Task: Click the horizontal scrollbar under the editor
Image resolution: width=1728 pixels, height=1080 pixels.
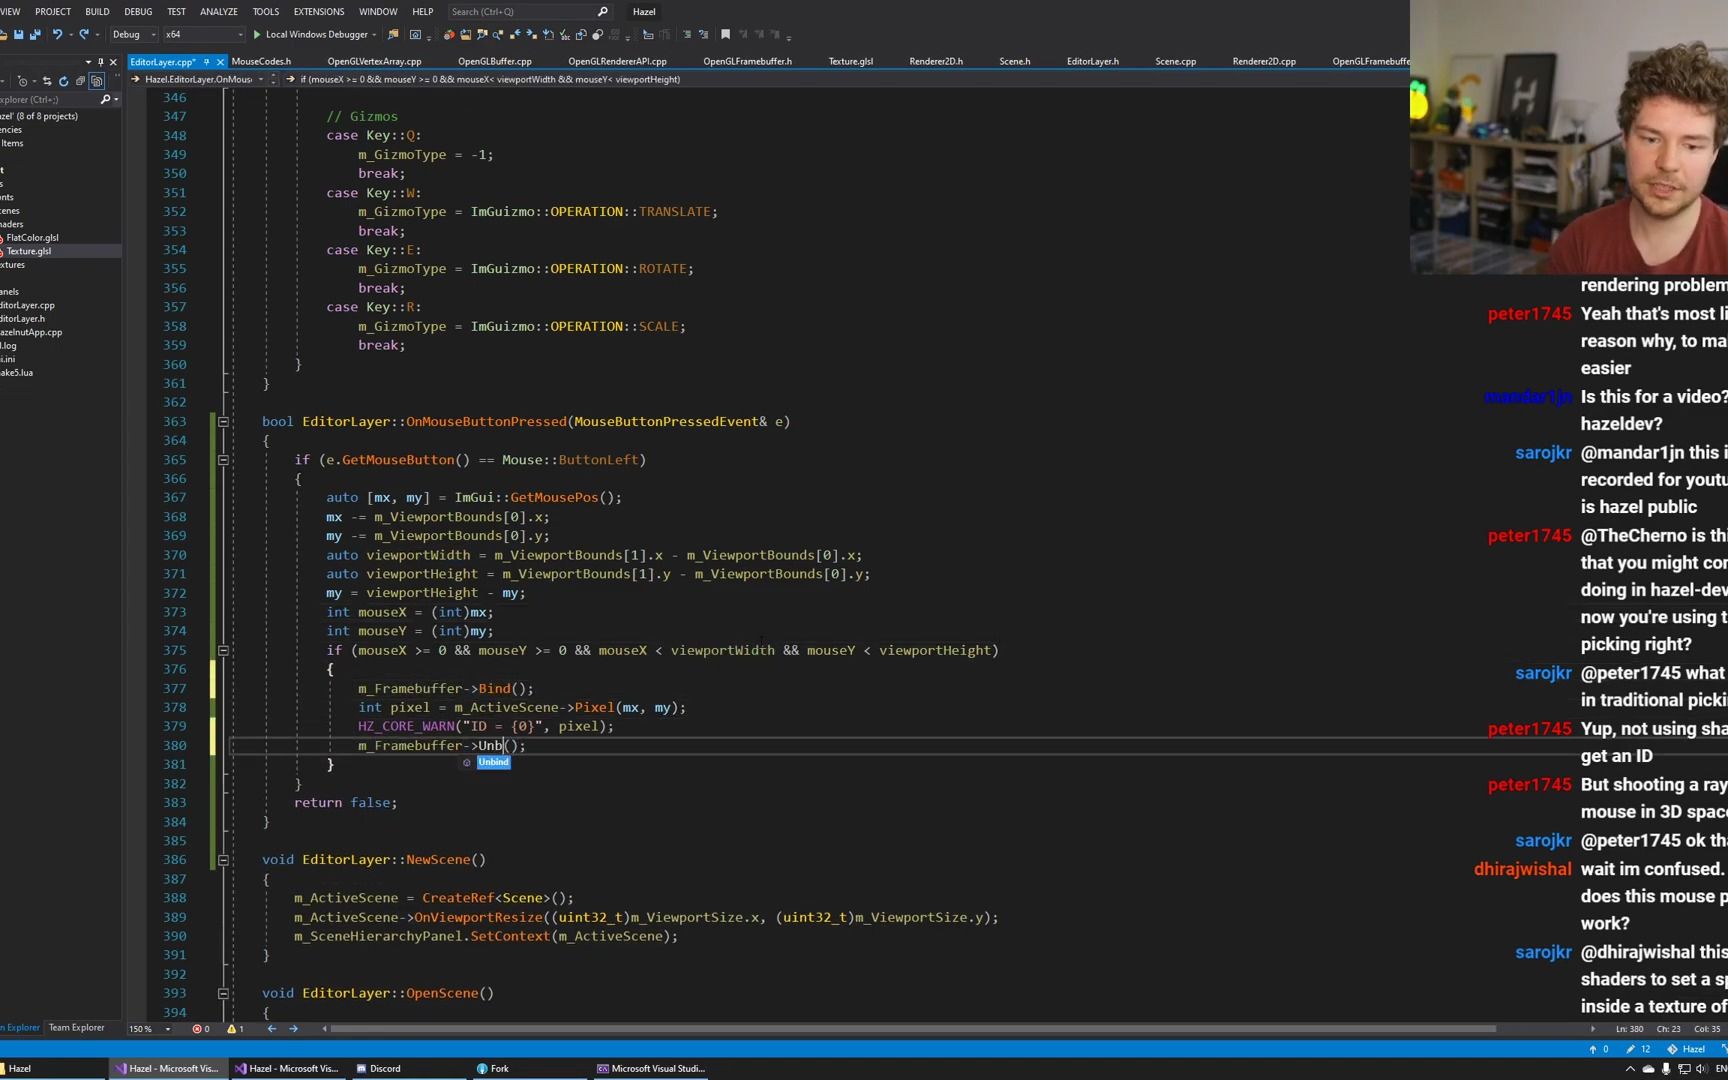Action: pyautogui.click(x=912, y=1029)
